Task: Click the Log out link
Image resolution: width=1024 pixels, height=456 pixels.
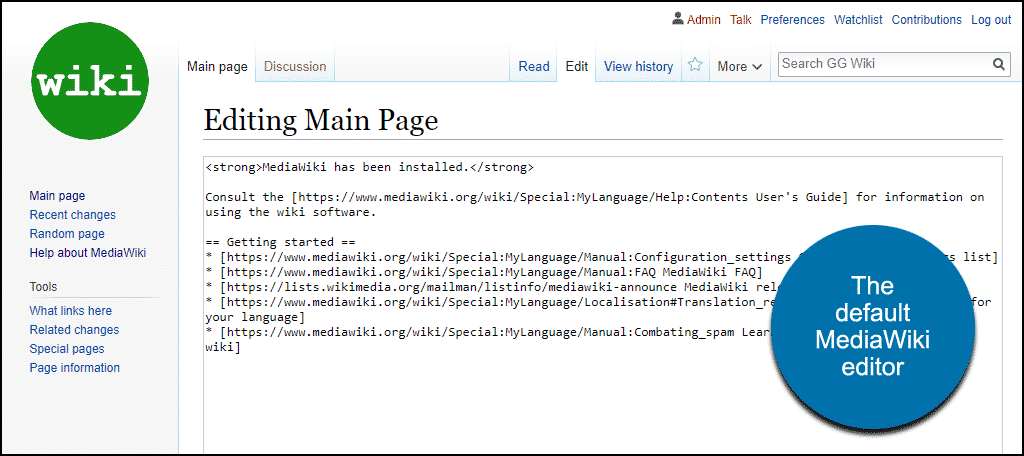Action: (x=991, y=20)
